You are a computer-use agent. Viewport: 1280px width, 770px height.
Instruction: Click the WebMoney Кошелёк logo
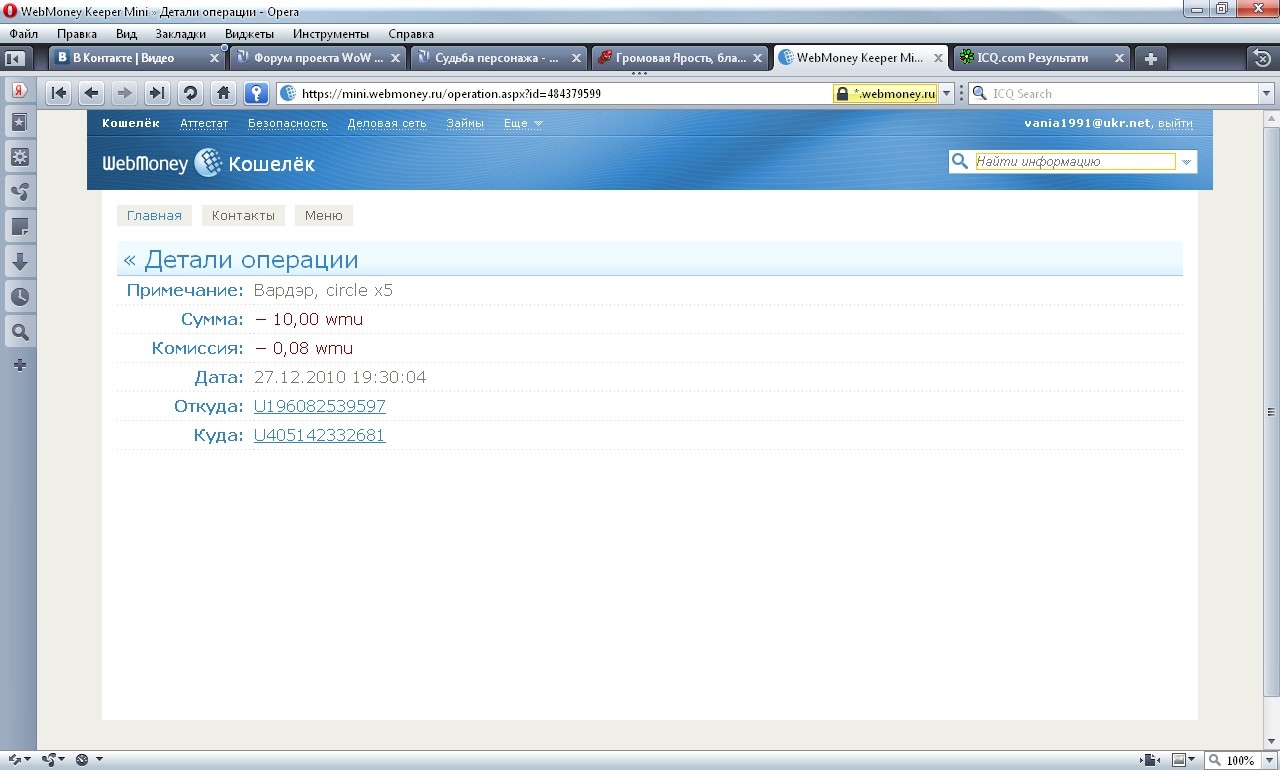click(208, 163)
